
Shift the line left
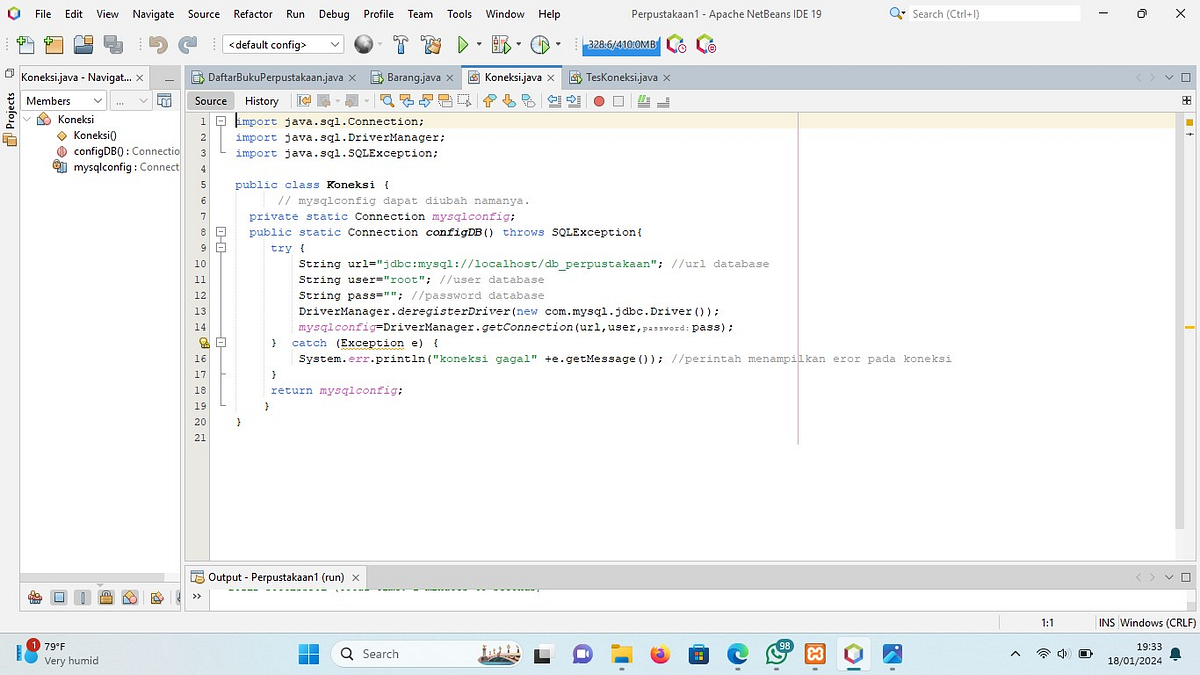[555, 101]
